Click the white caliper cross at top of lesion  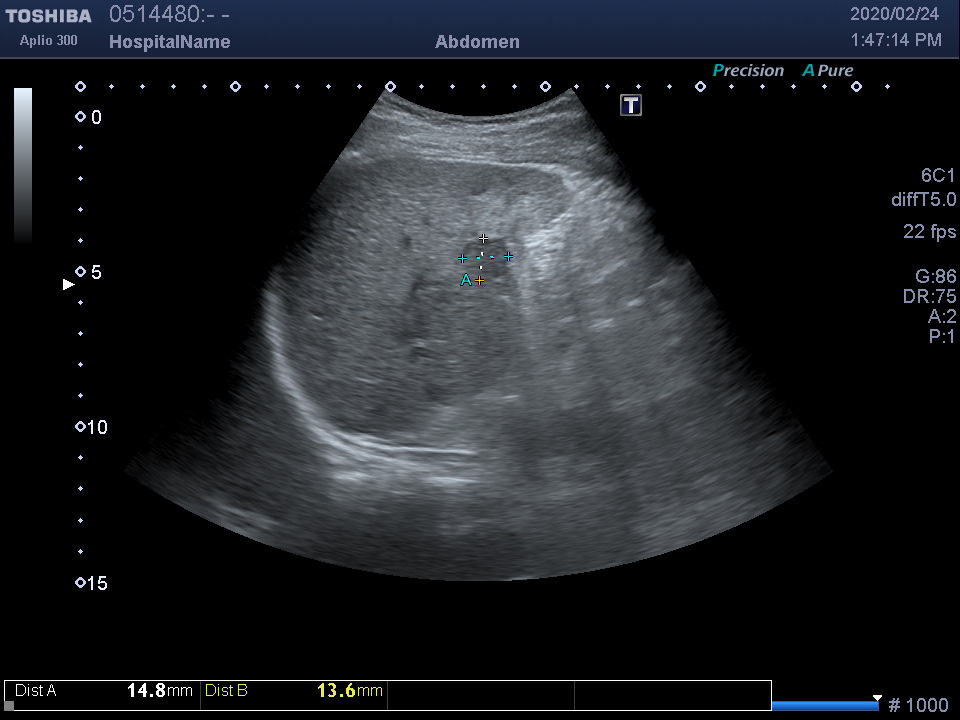click(x=484, y=238)
